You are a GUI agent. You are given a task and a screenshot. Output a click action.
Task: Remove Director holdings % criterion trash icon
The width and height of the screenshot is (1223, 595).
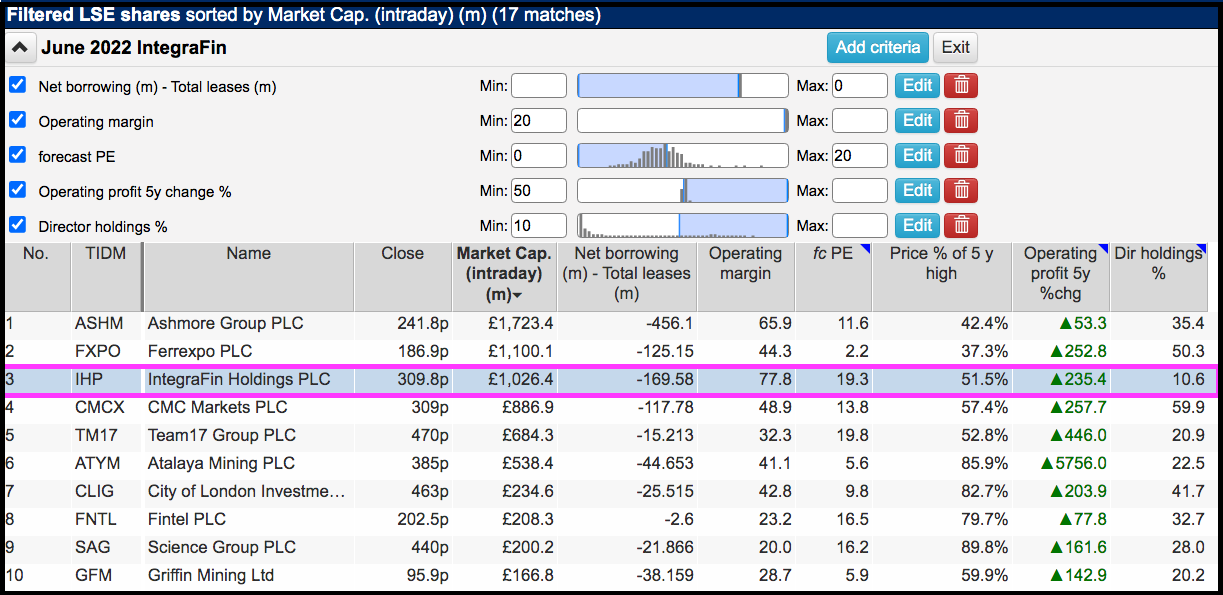[961, 225]
